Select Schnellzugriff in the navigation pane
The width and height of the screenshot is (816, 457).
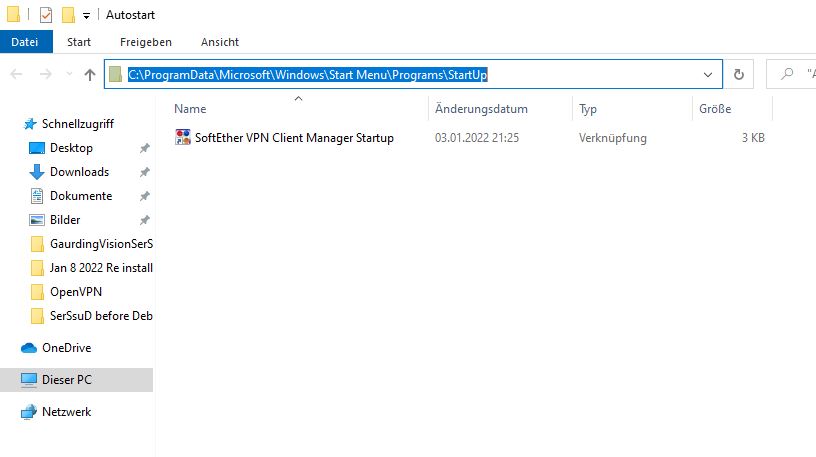pyautogui.click(x=78, y=124)
